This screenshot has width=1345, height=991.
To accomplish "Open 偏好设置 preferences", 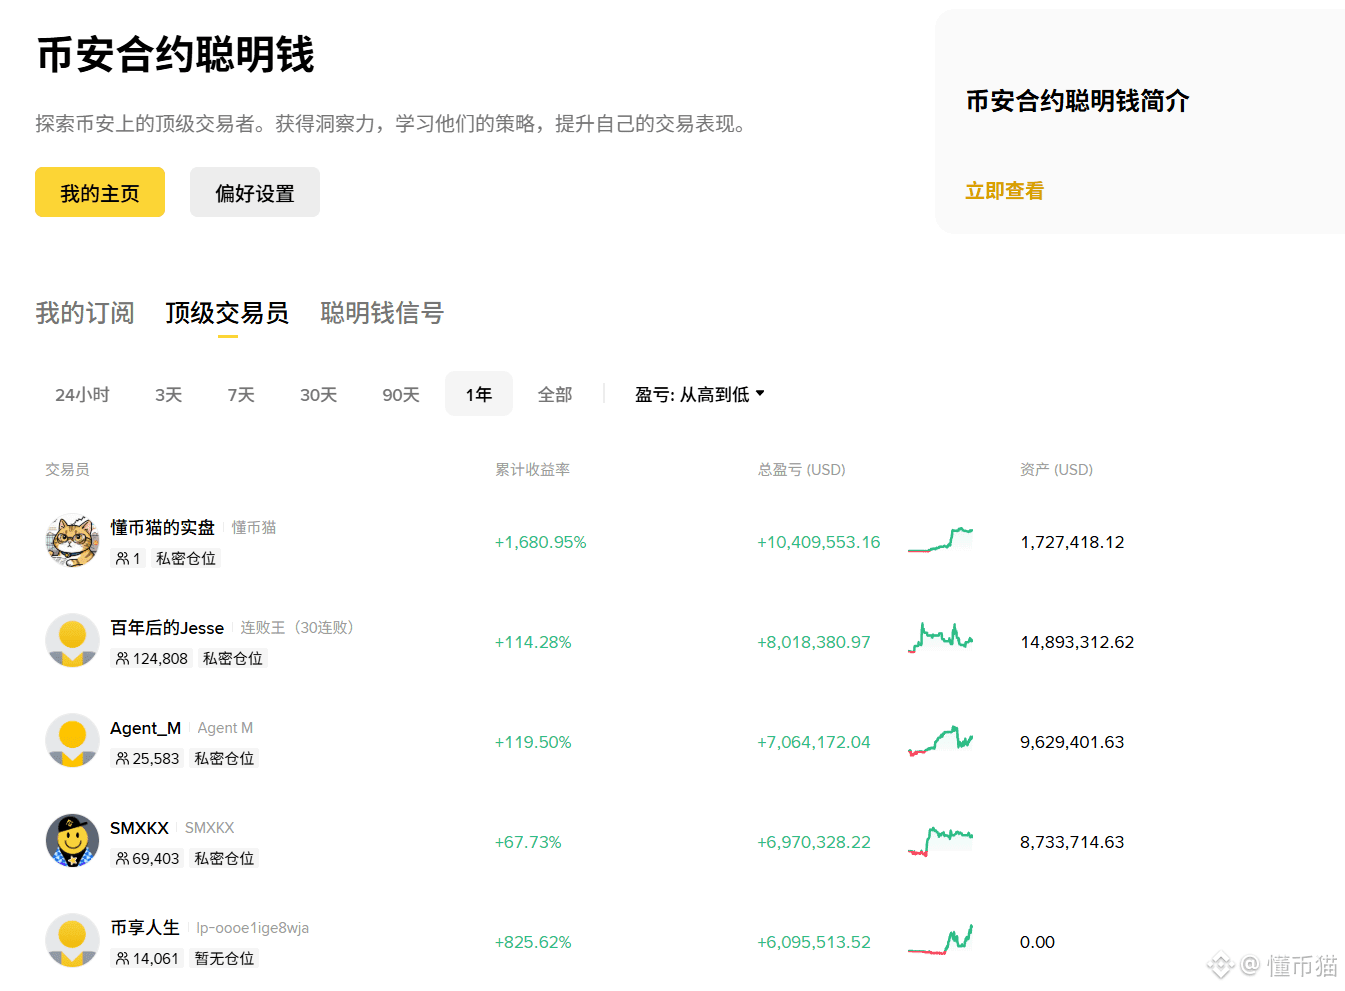I will coord(255,192).
